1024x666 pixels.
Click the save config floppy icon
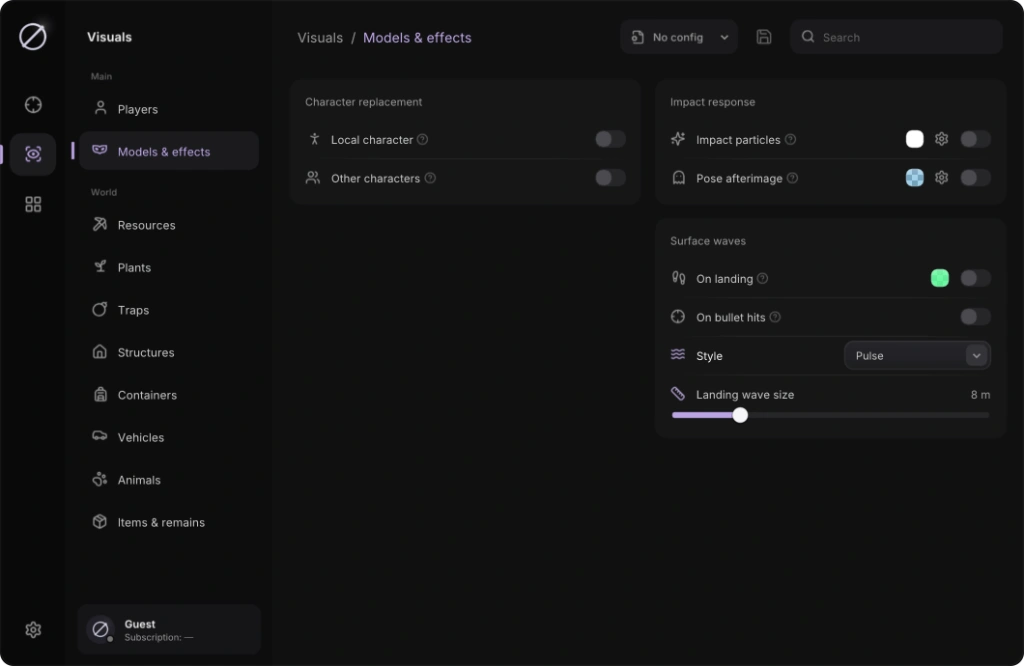pyautogui.click(x=763, y=37)
